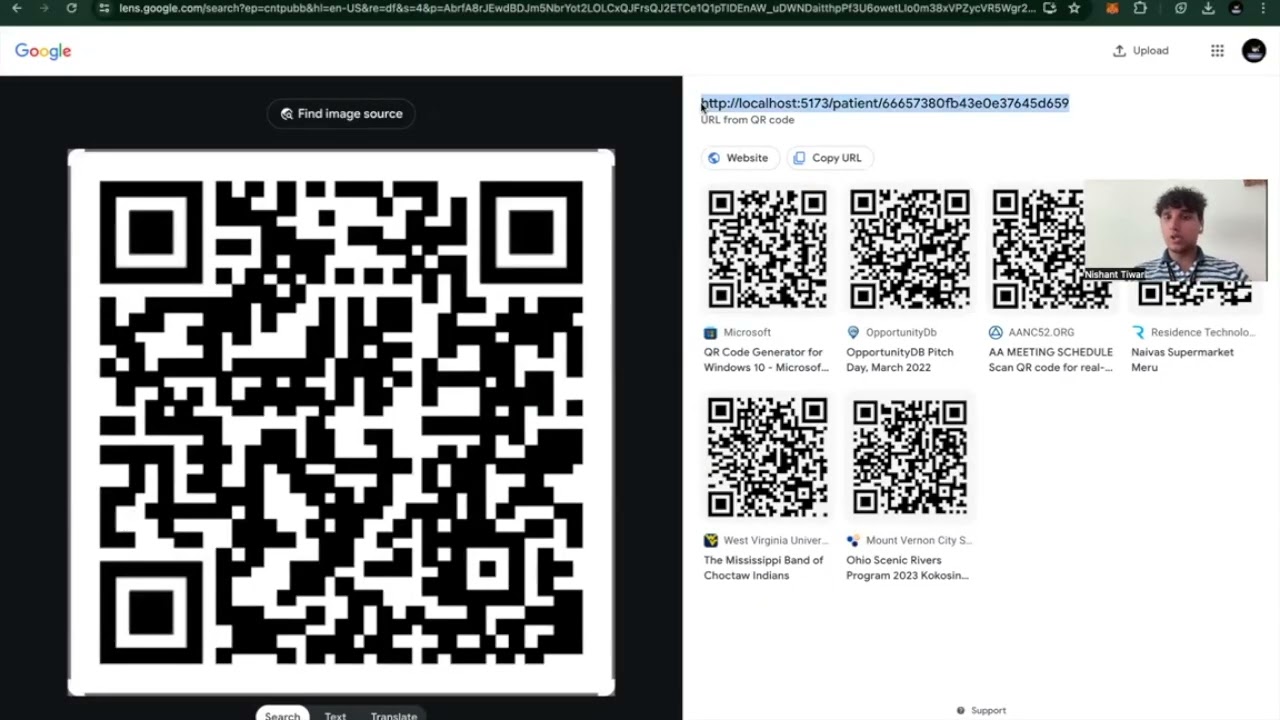
Task: Click the AANC52.ORG source favicon
Action: click(x=995, y=332)
